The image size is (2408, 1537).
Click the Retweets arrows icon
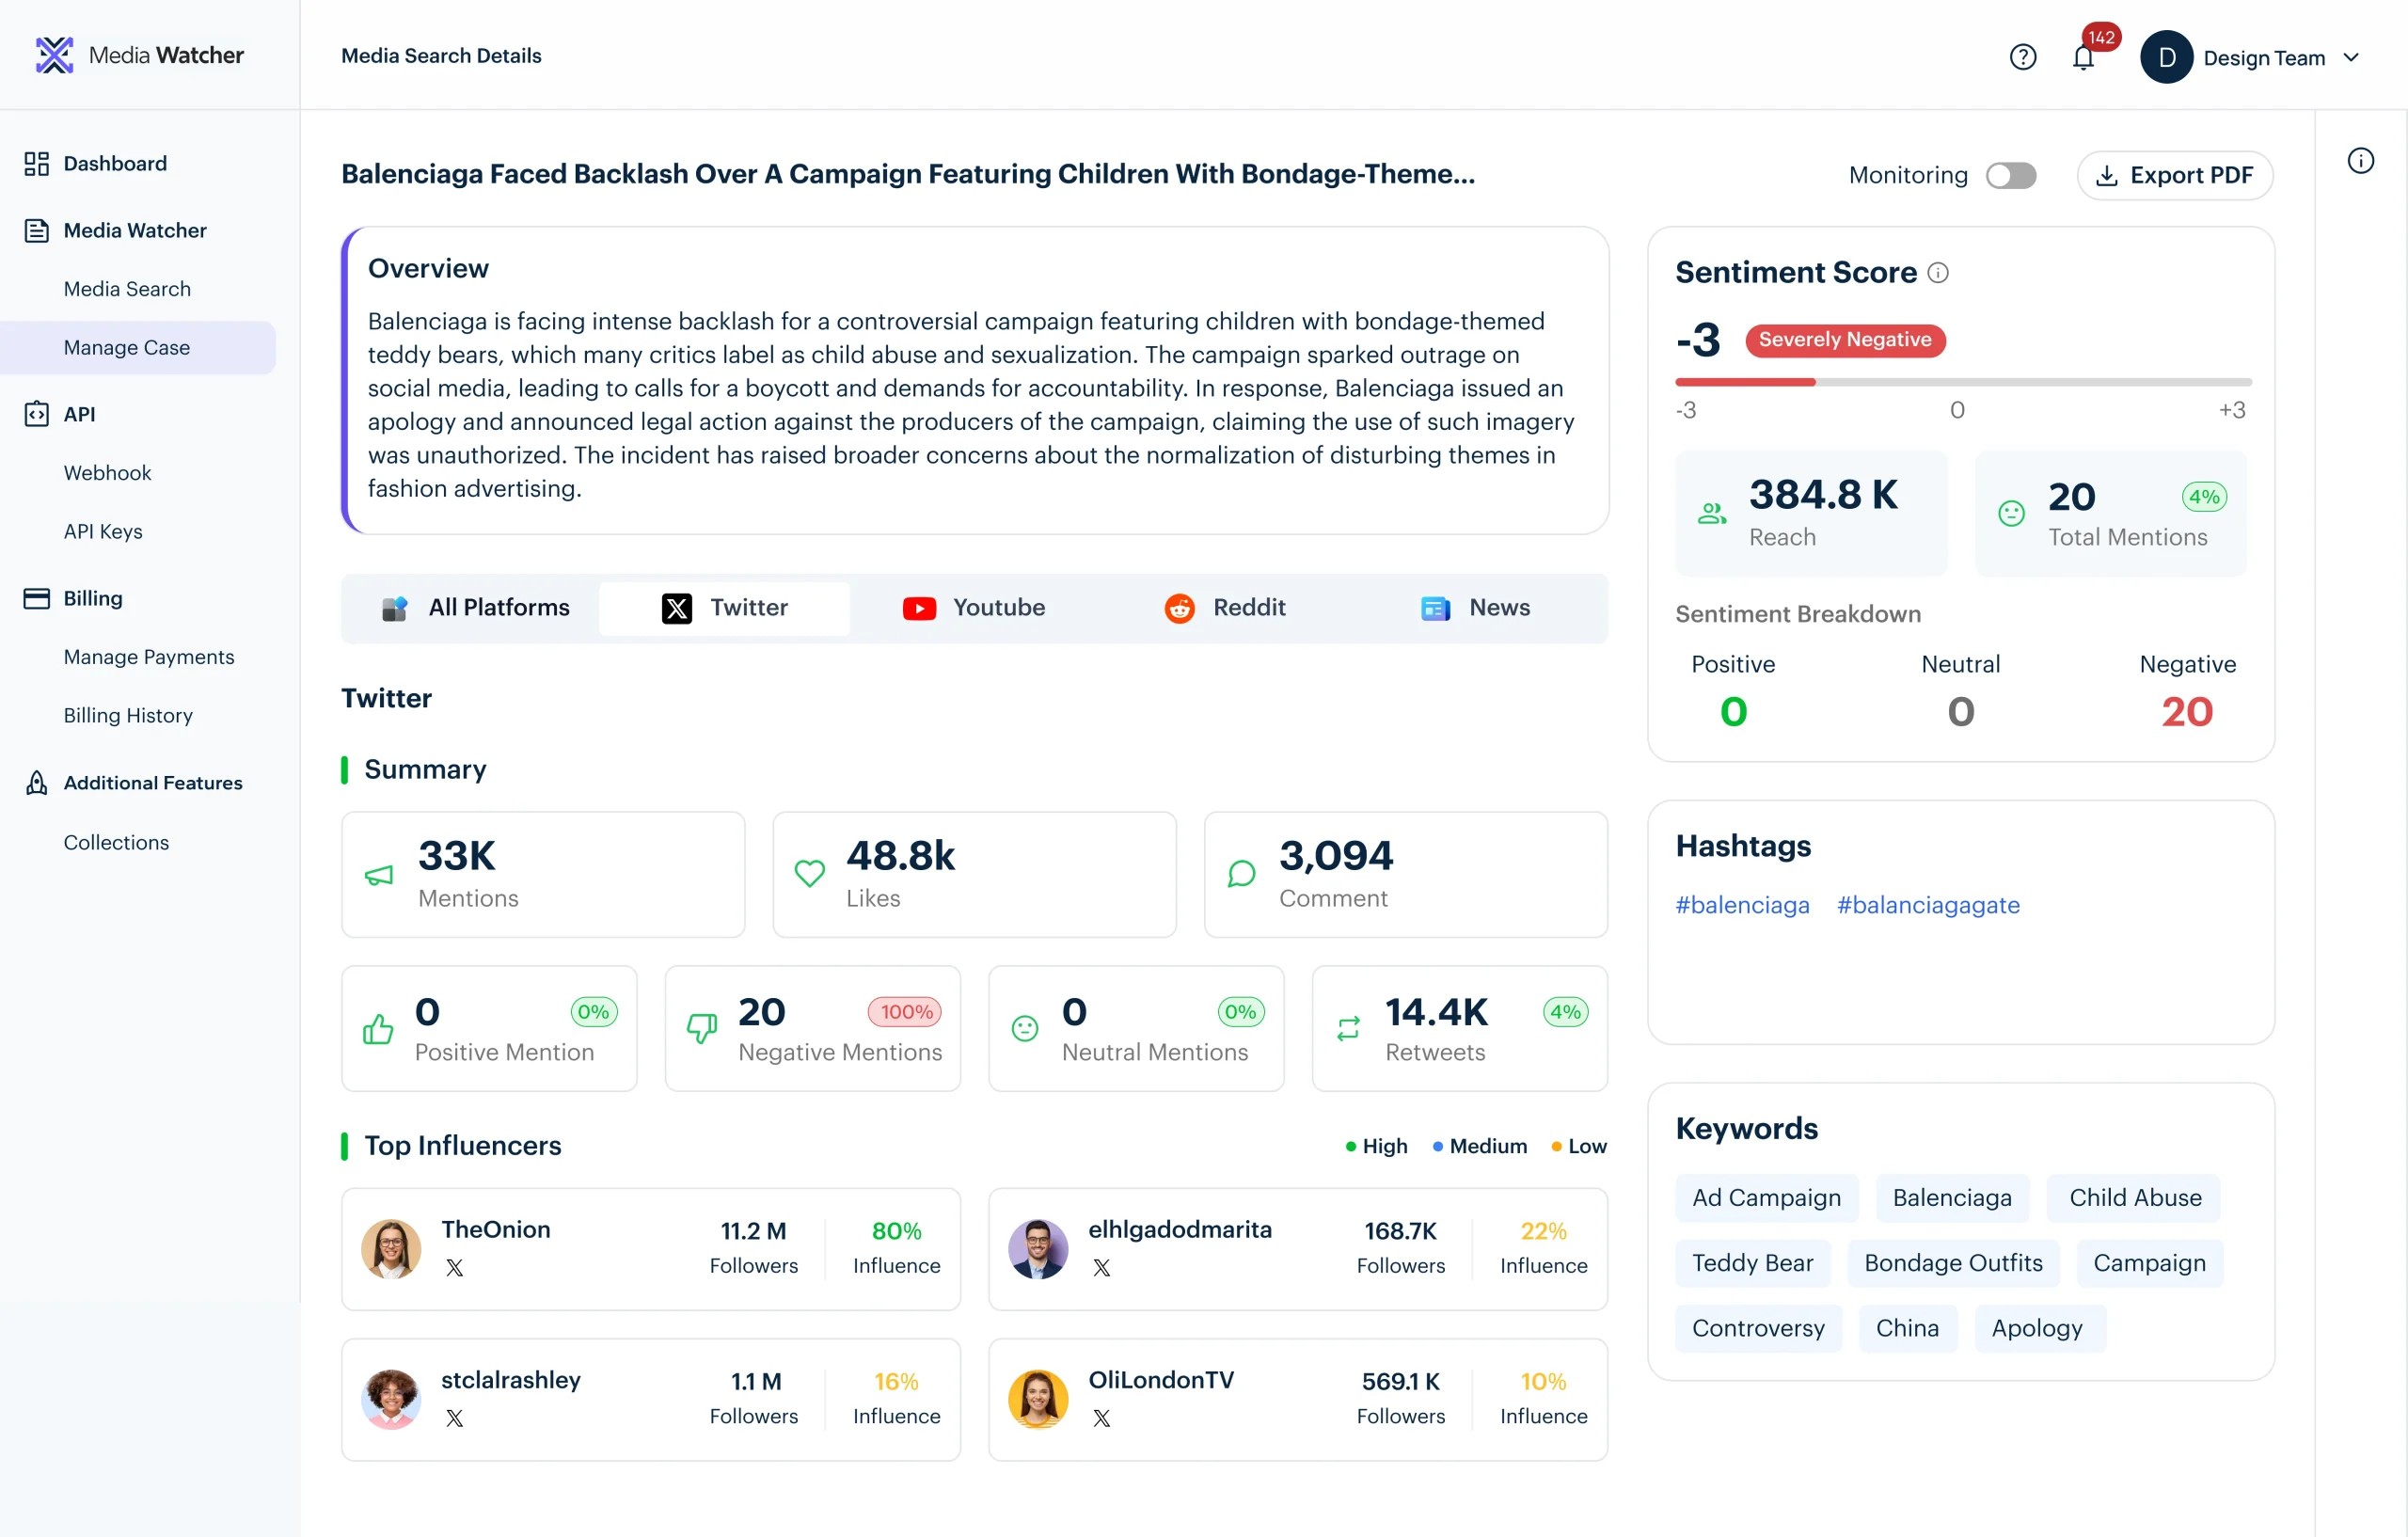point(1348,1028)
